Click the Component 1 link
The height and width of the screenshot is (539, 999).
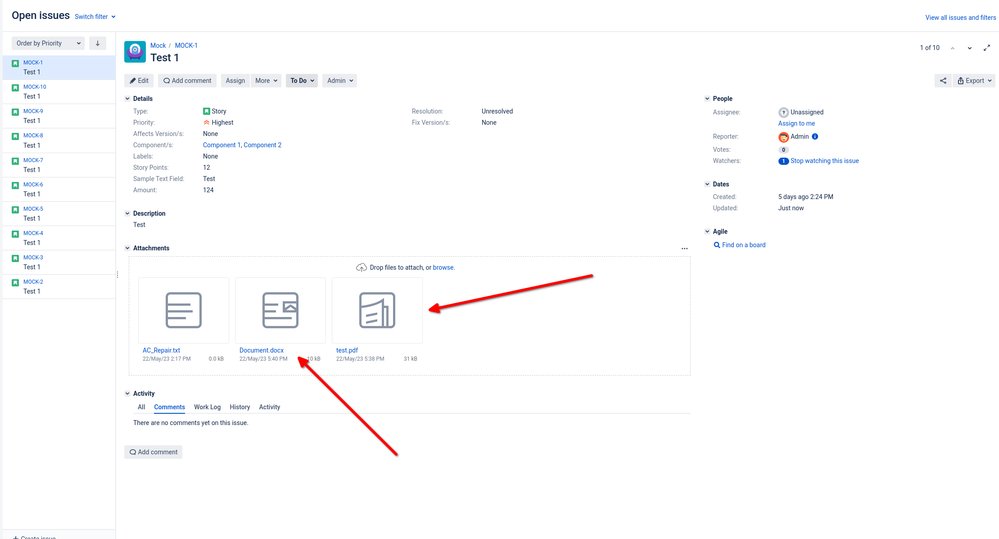pos(222,145)
